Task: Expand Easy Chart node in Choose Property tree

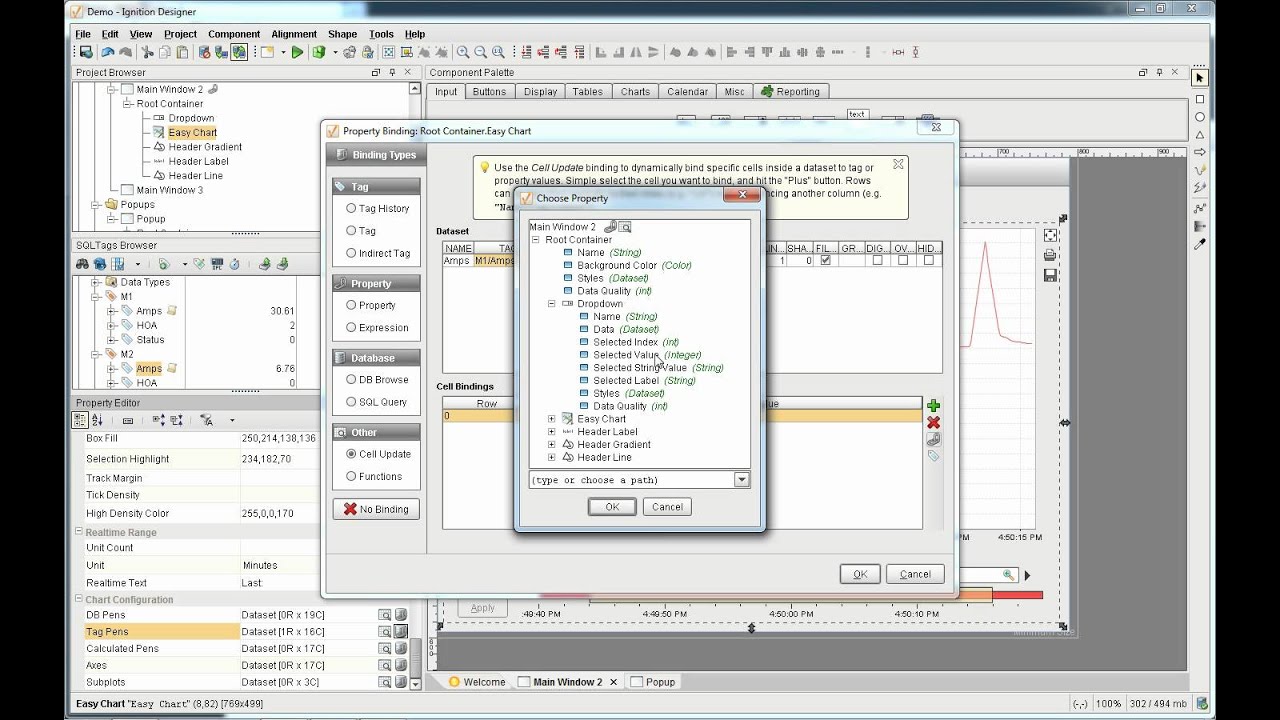Action: [x=551, y=419]
